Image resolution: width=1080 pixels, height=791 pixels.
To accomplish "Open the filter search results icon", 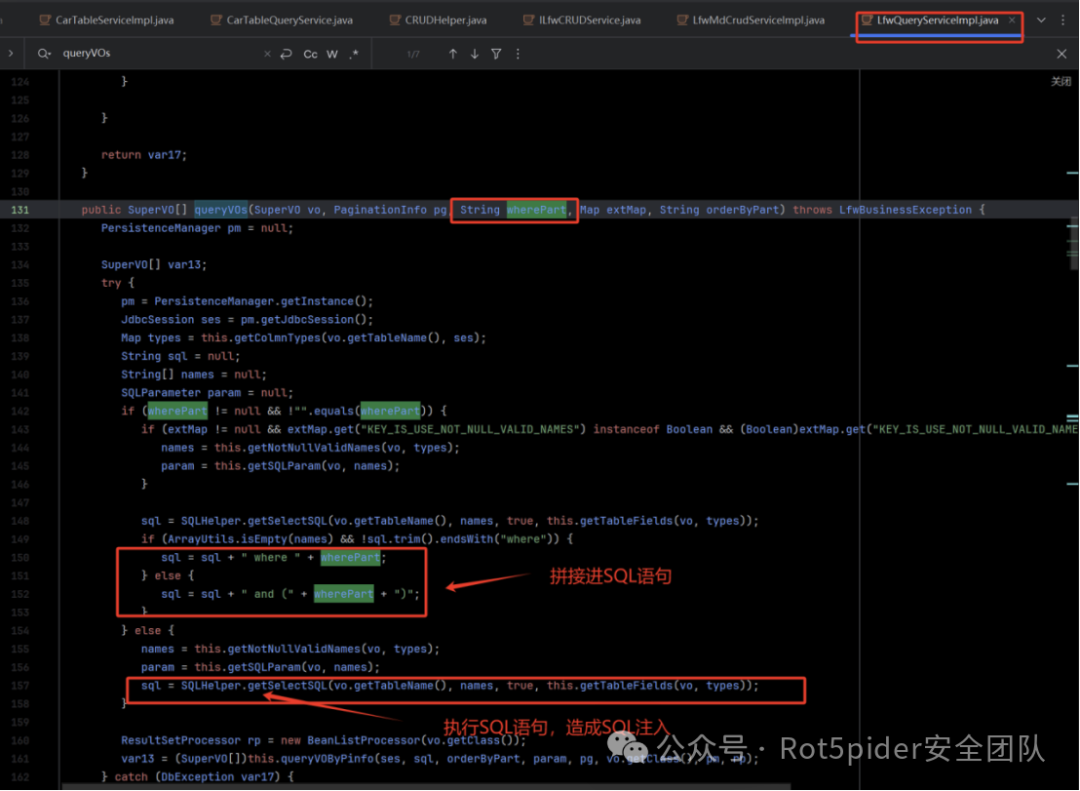I will tap(496, 54).
